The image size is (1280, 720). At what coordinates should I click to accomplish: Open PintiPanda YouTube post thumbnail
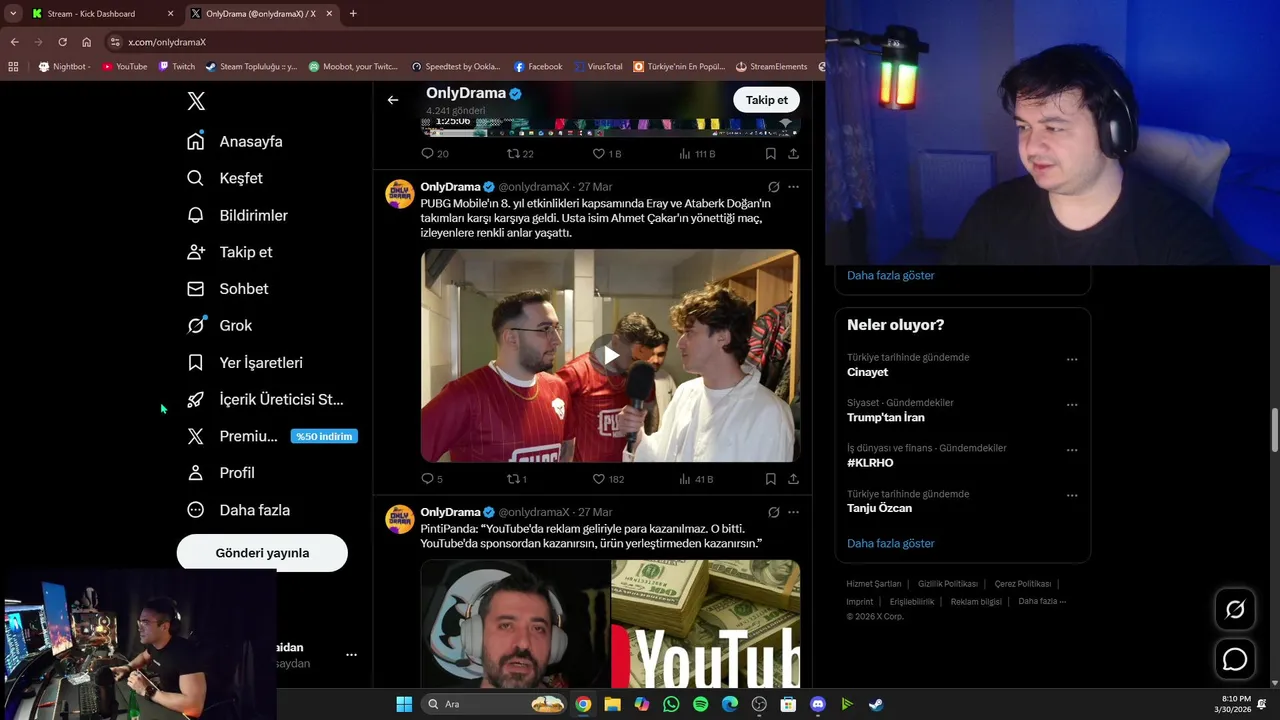click(610, 624)
